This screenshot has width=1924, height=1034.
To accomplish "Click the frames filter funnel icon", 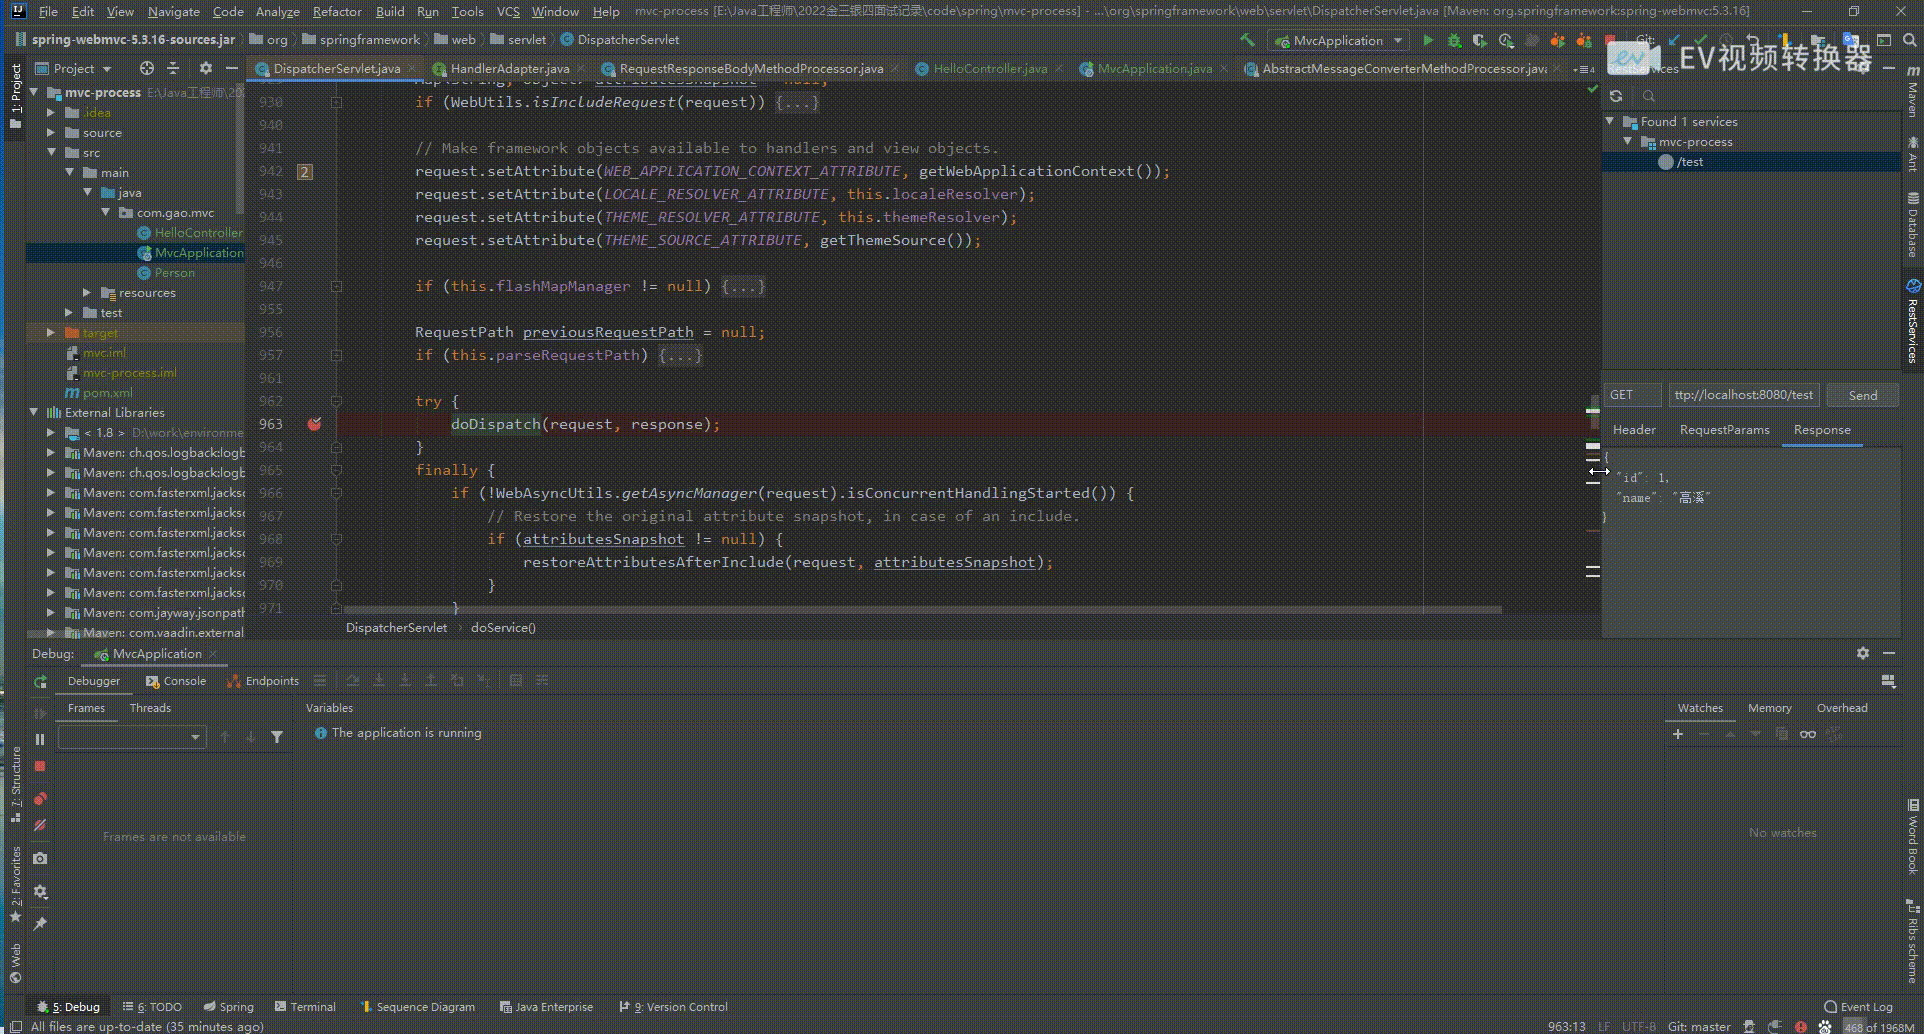I will point(277,737).
